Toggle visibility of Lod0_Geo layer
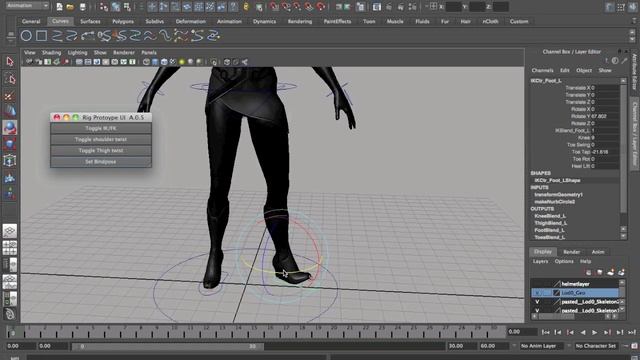 537,293
